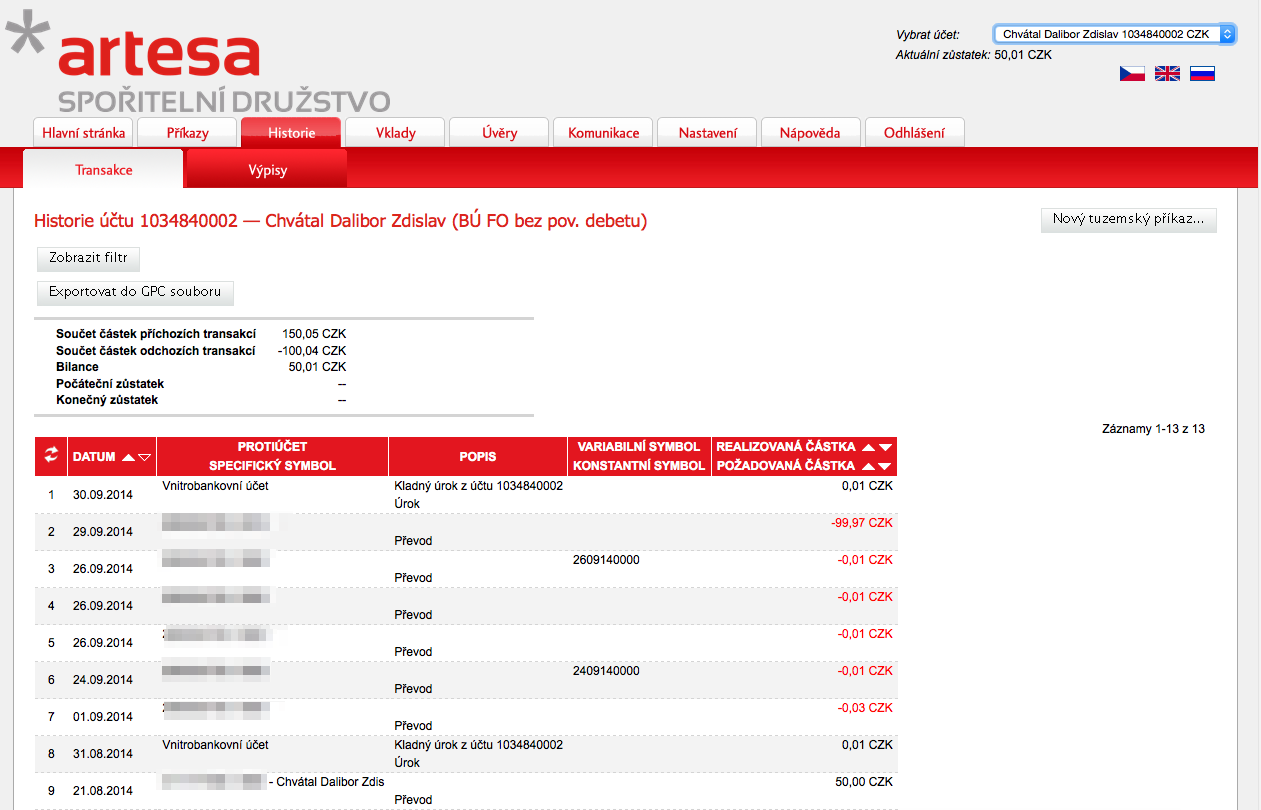
Task: Click Exportovat do GPC souboru
Action: click(x=135, y=292)
